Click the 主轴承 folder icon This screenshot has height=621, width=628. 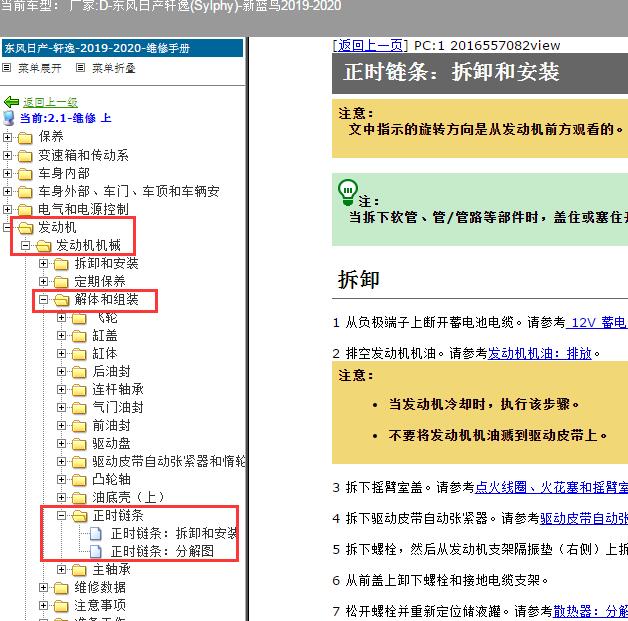pyautogui.click(x=79, y=570)
